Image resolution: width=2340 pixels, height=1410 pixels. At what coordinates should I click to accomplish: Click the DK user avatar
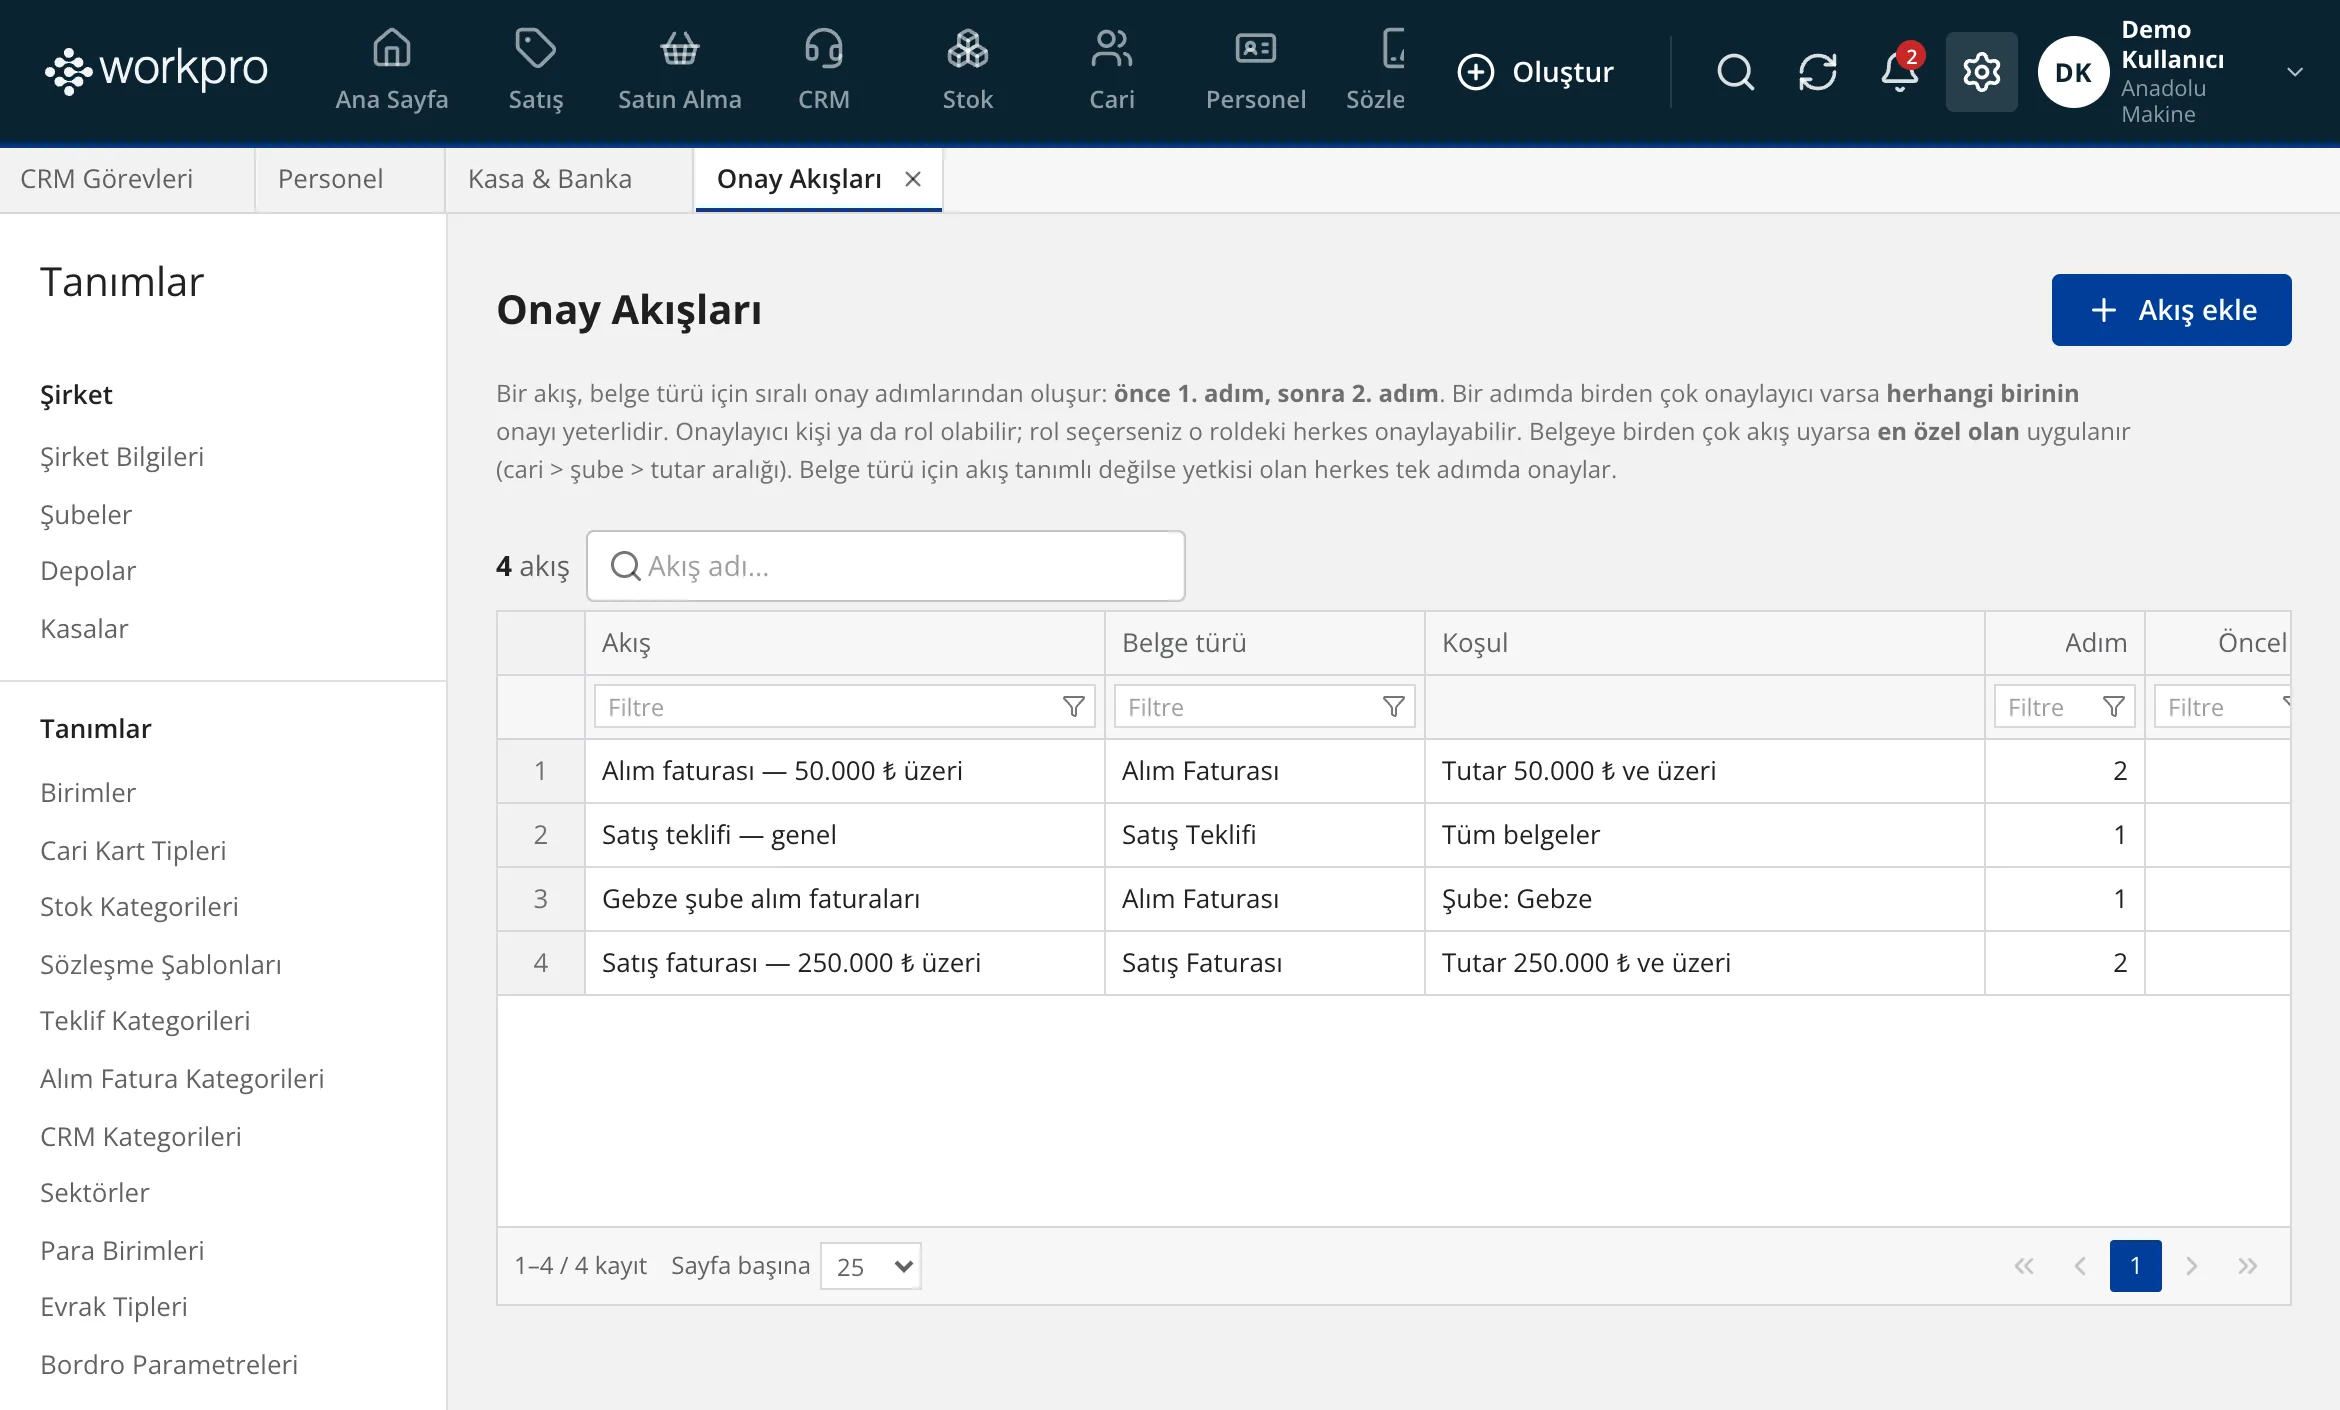2073,72
